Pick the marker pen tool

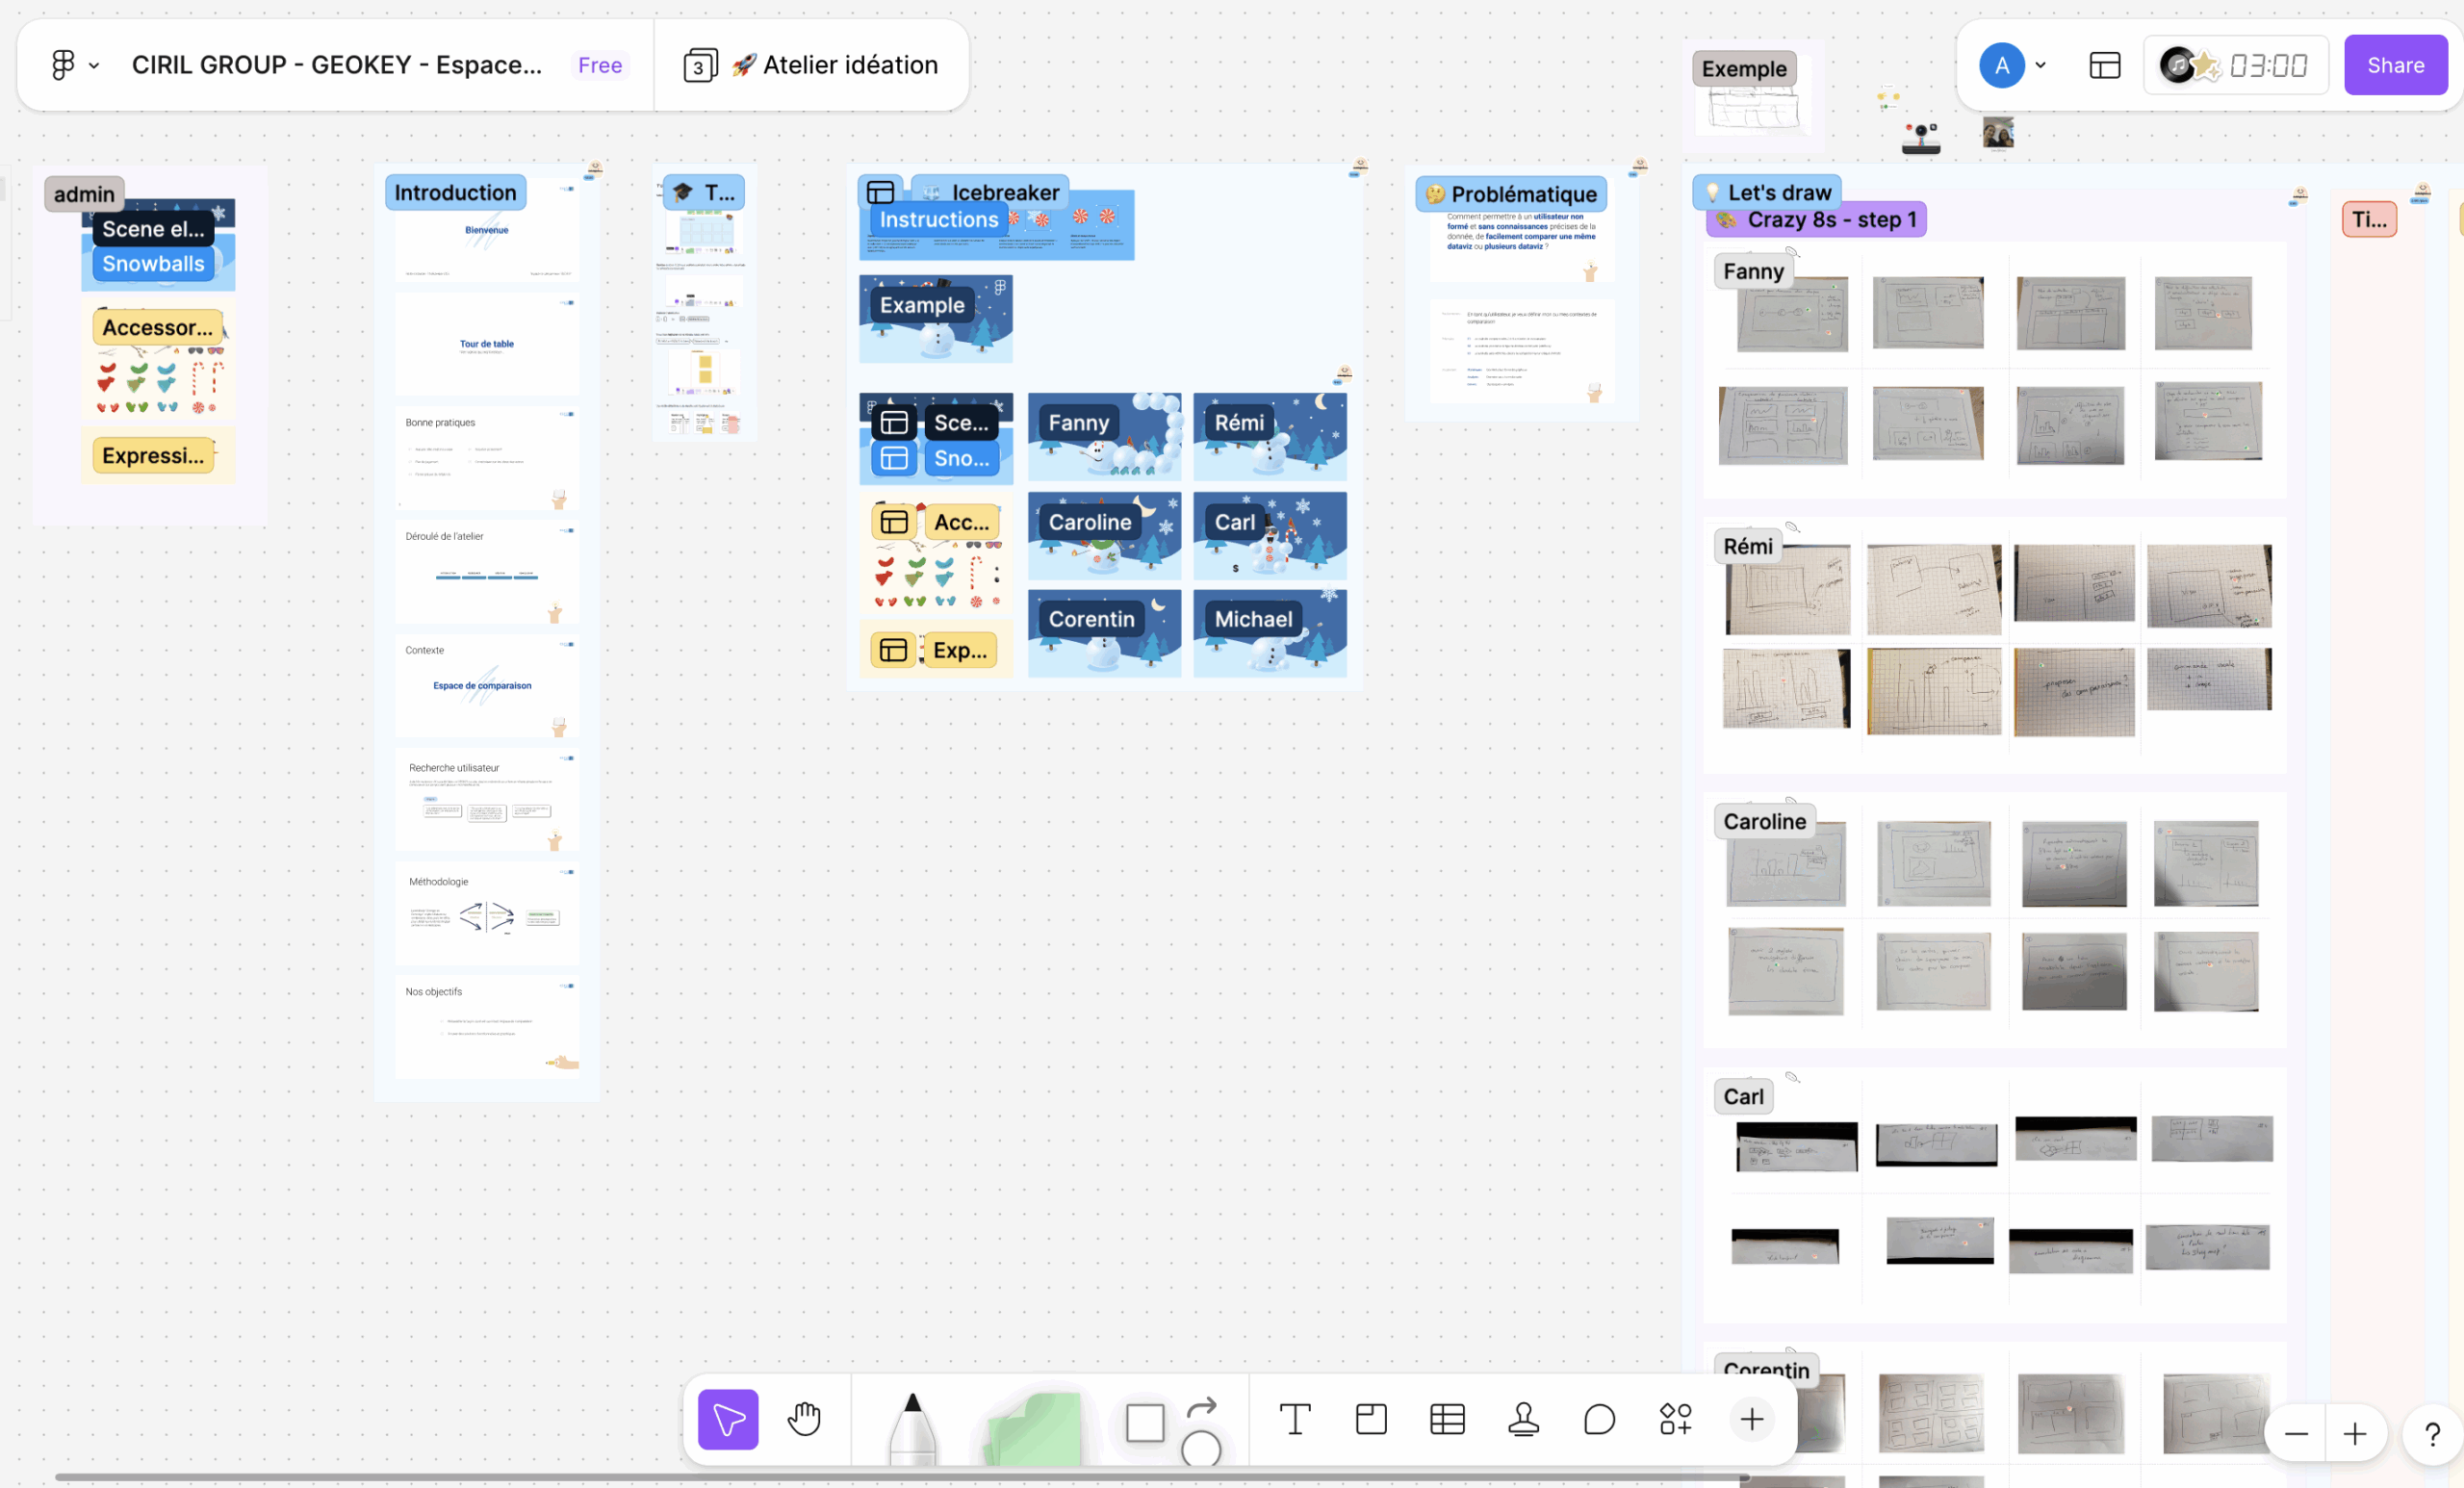tap(912, 1428)
